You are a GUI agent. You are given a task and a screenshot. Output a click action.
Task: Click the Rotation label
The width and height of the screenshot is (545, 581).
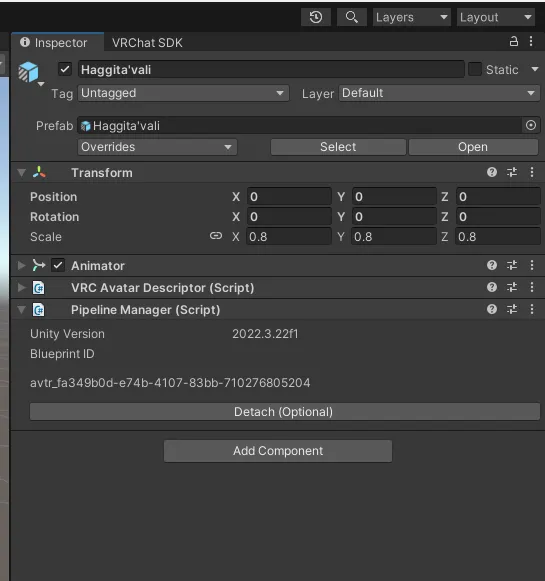pyautogui.click(x=54, y=217)
